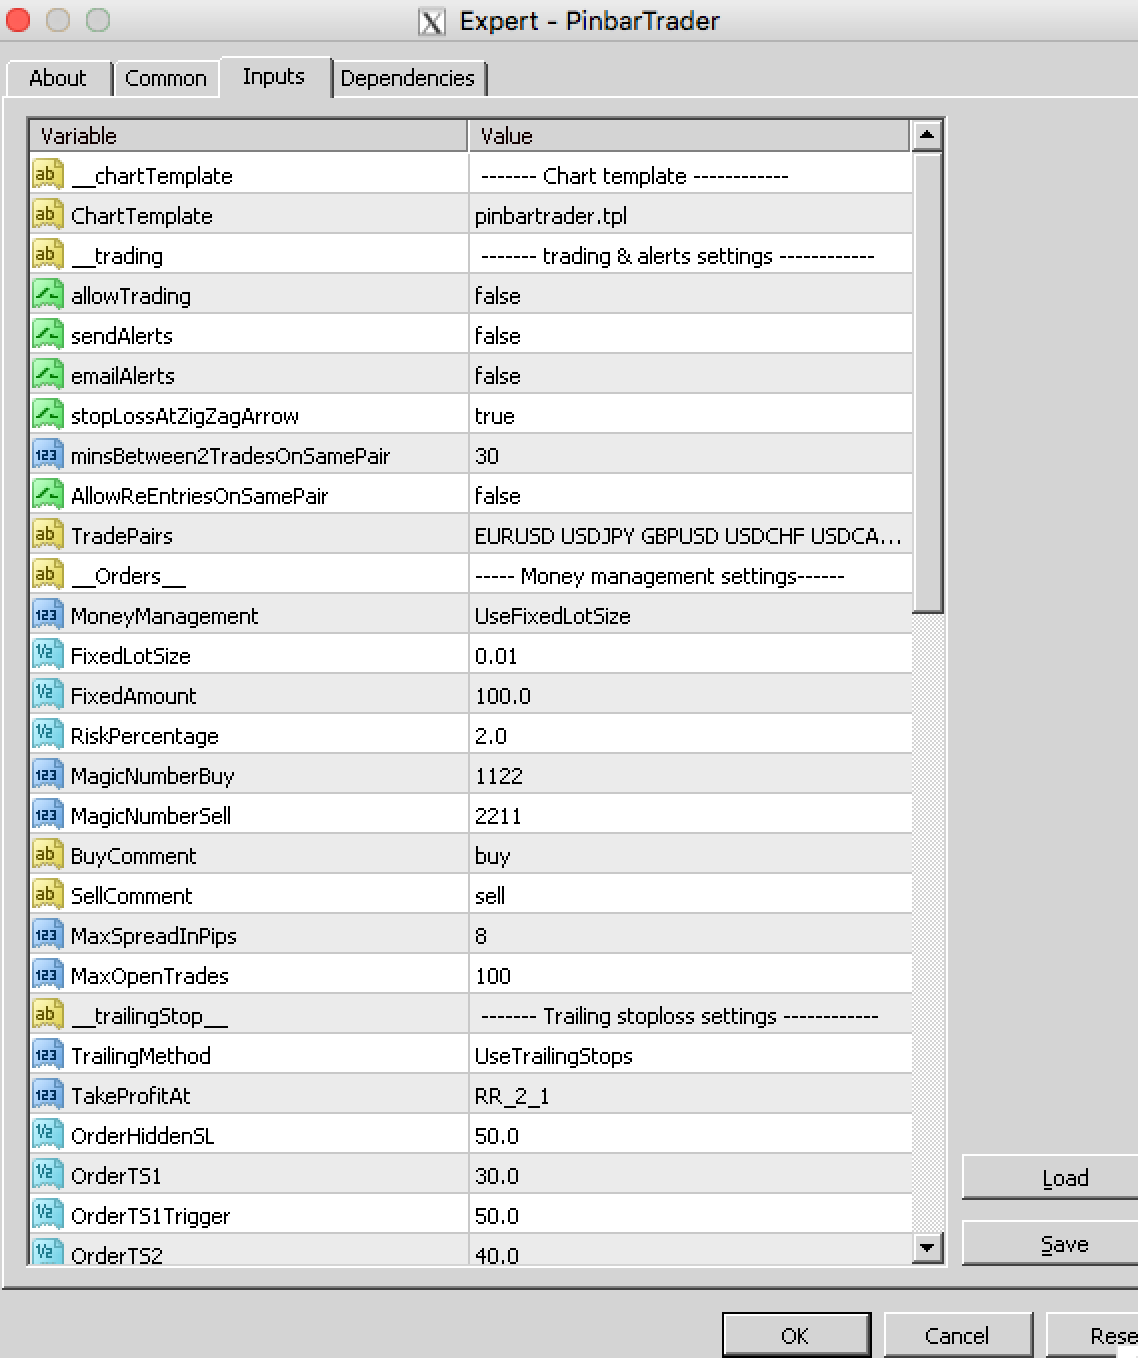
Task: Click the string icon beside TradePairs
Action: click(x=48, y=535)
